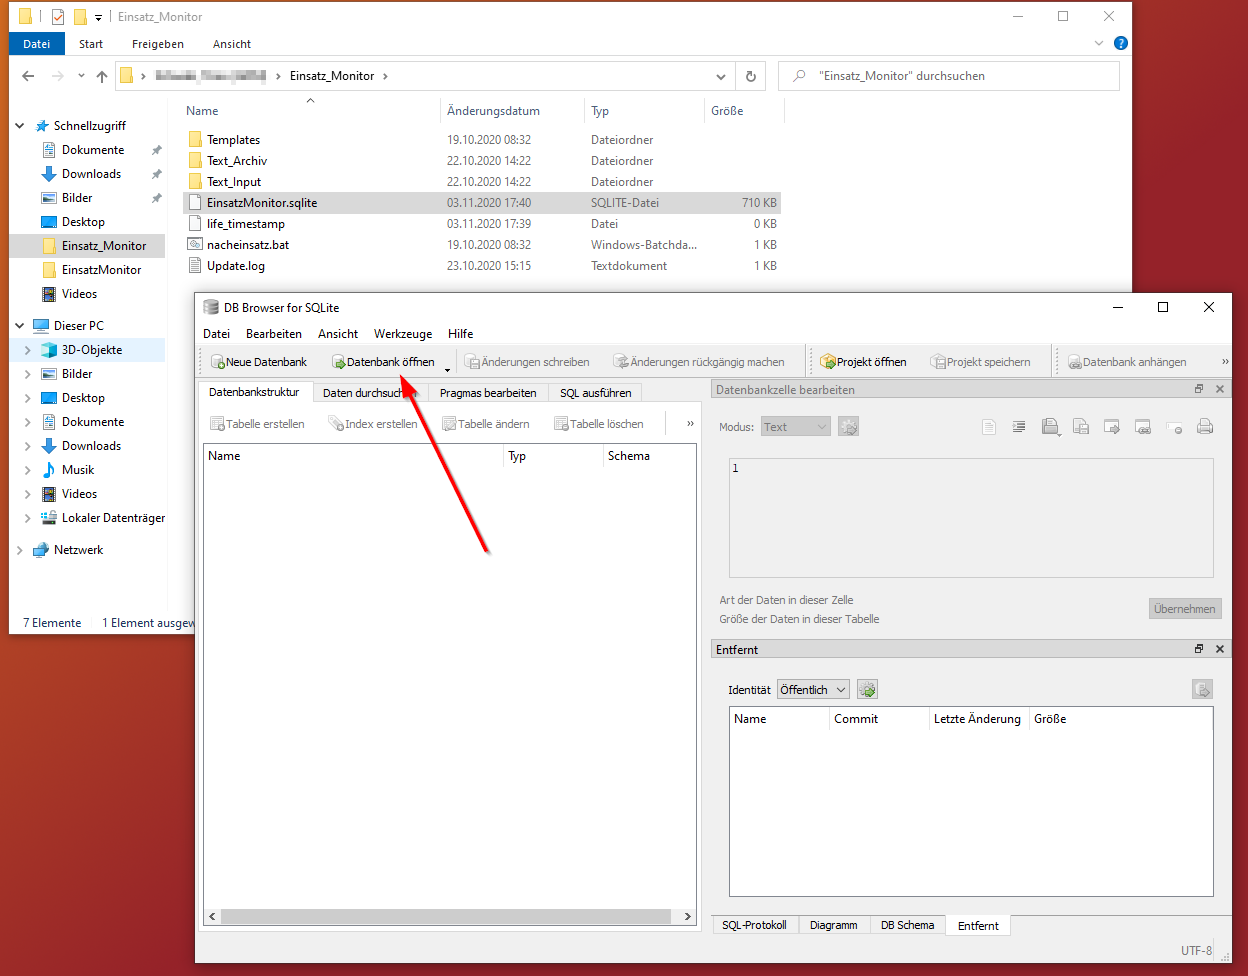Open a database via Datenbank öffnen
The width and height of the screenshot is (1248, 976).
tap(383, 362)
